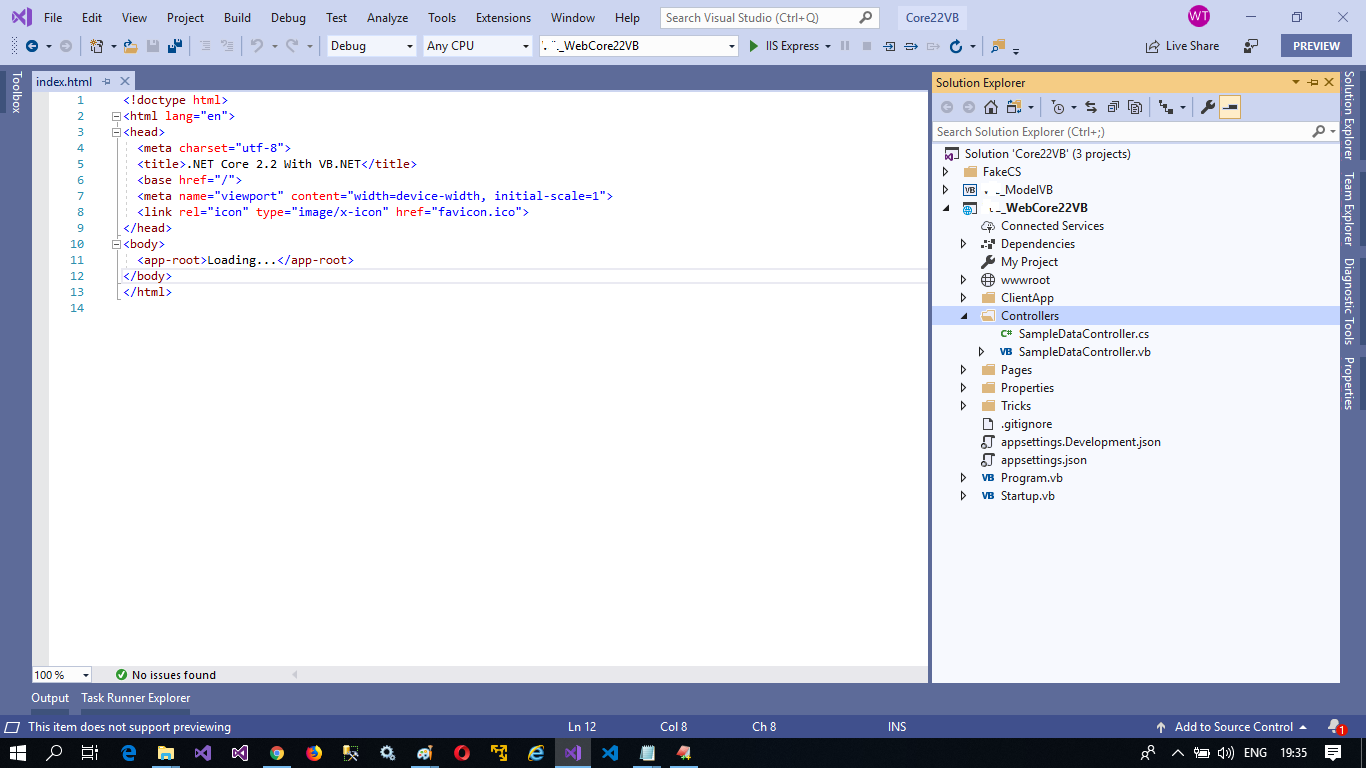1366x768 pixels.
Task: Toggle the pin on index.html tab
Action: 107,82
